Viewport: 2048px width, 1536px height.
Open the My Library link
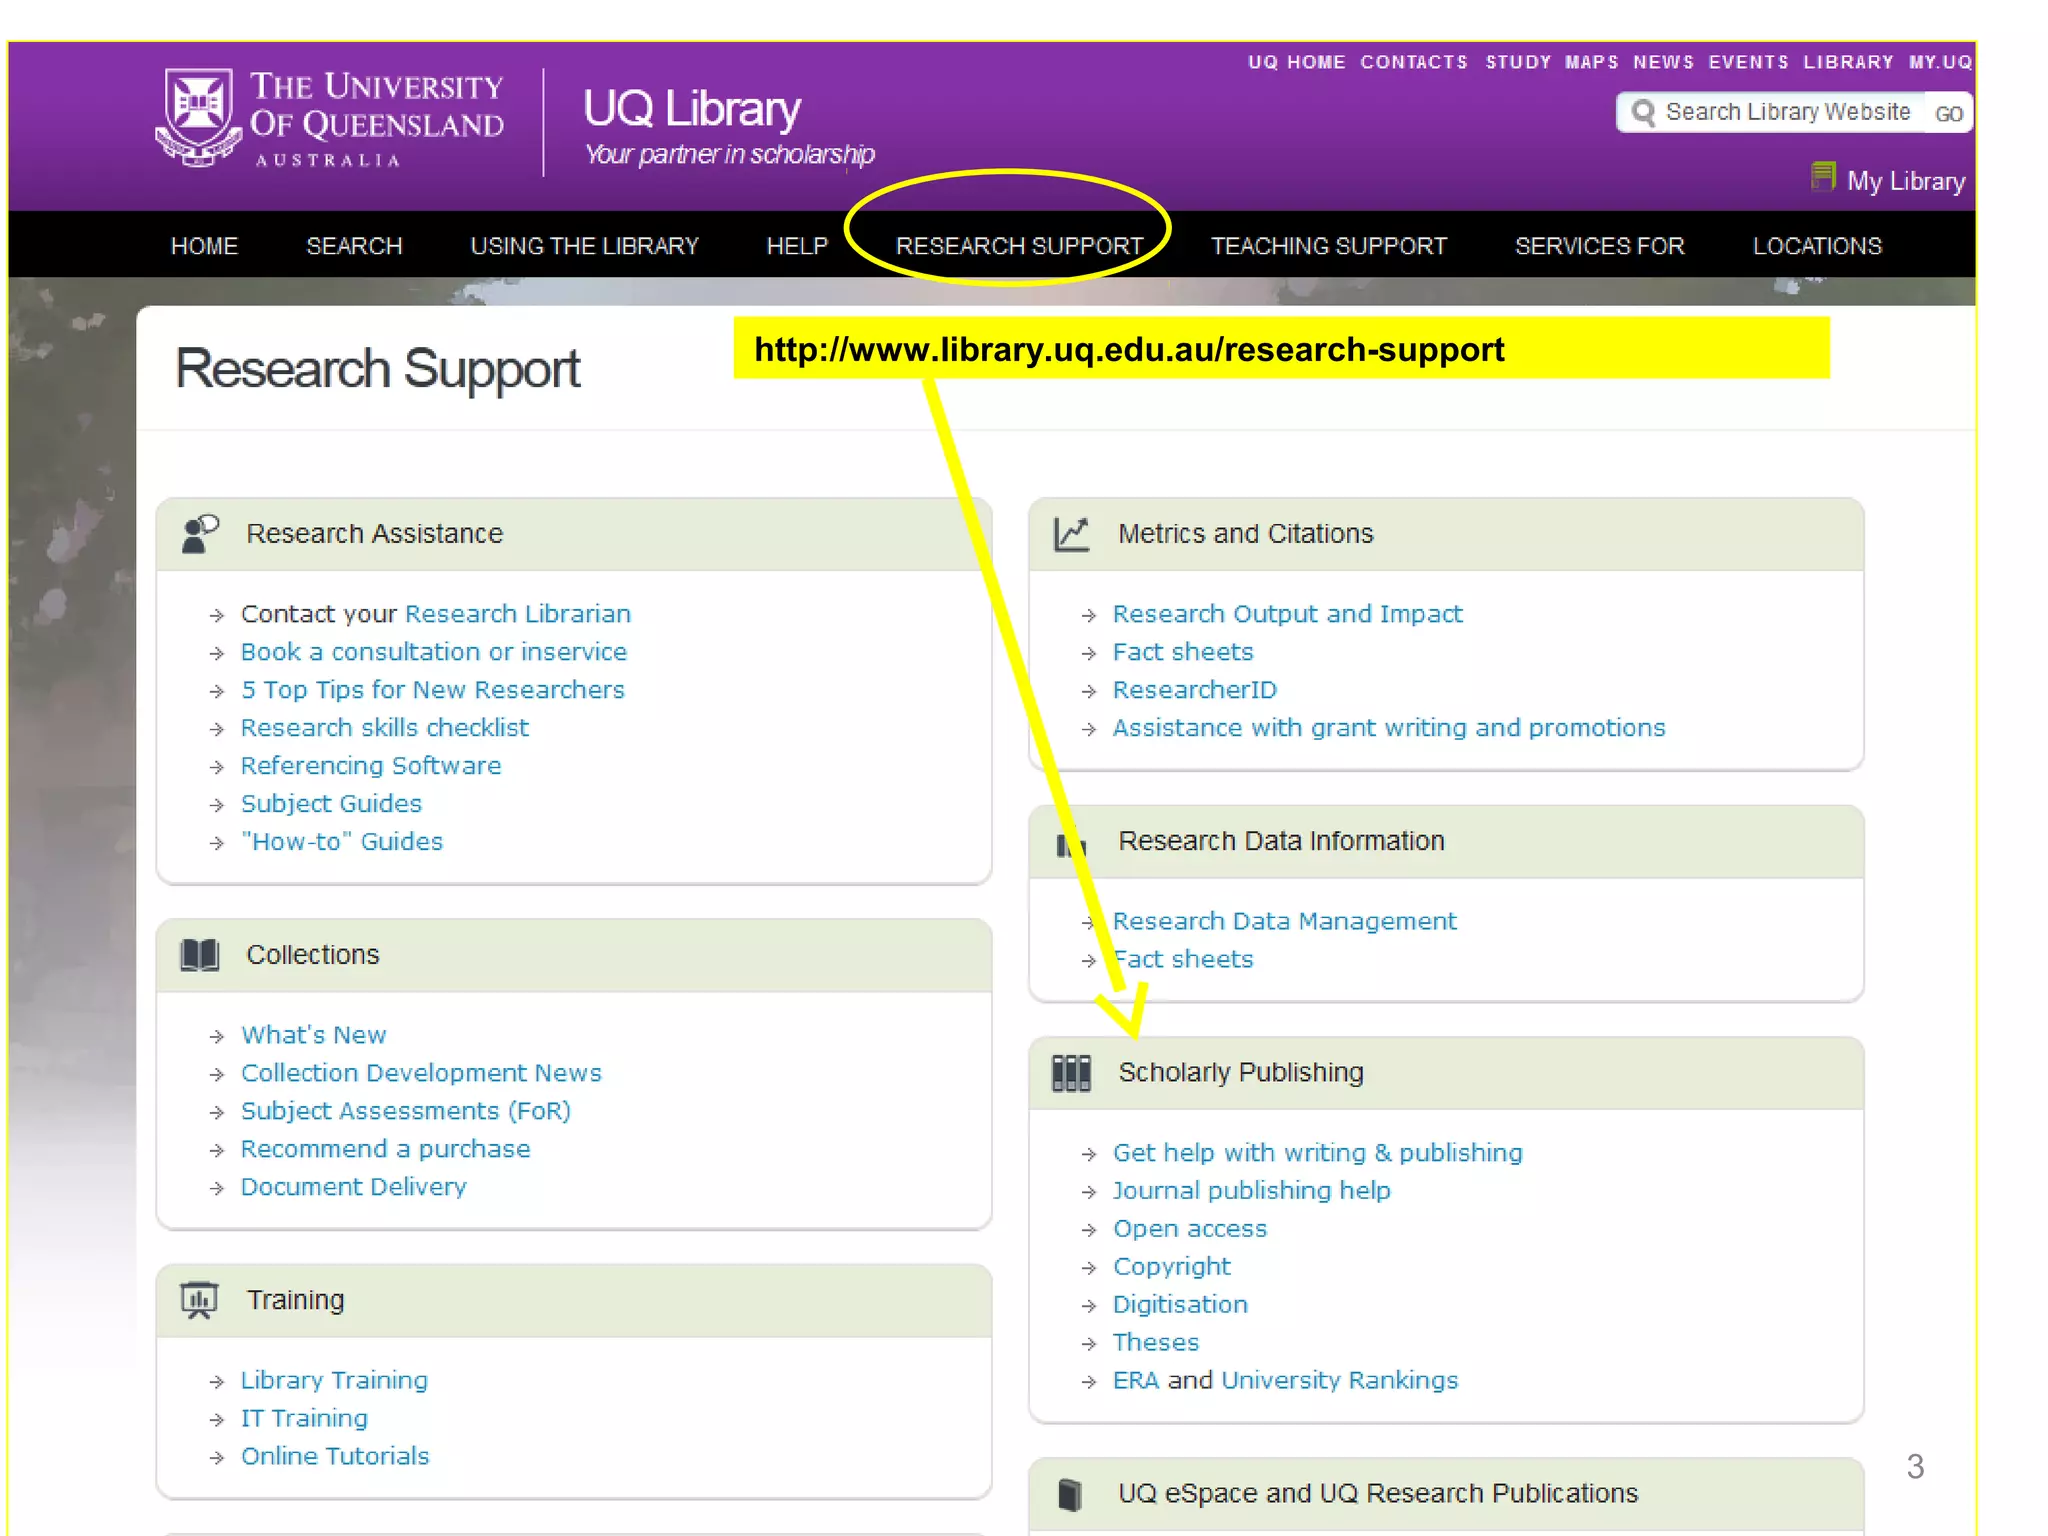pos(1906,181)
